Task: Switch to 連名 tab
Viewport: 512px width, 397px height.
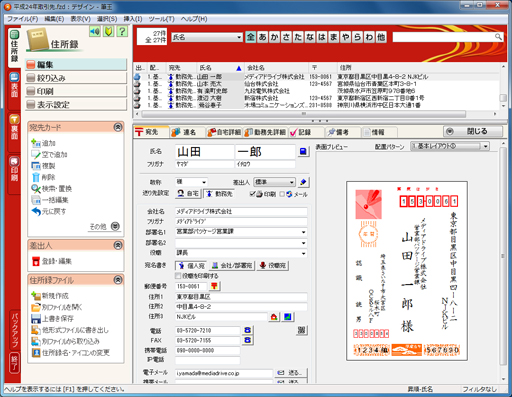Action: click(x=187, y=132)
